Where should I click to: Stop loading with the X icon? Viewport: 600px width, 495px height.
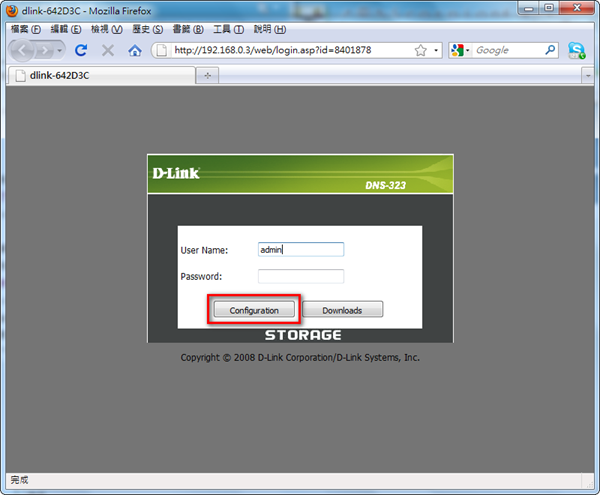click(x=108, y=50)
